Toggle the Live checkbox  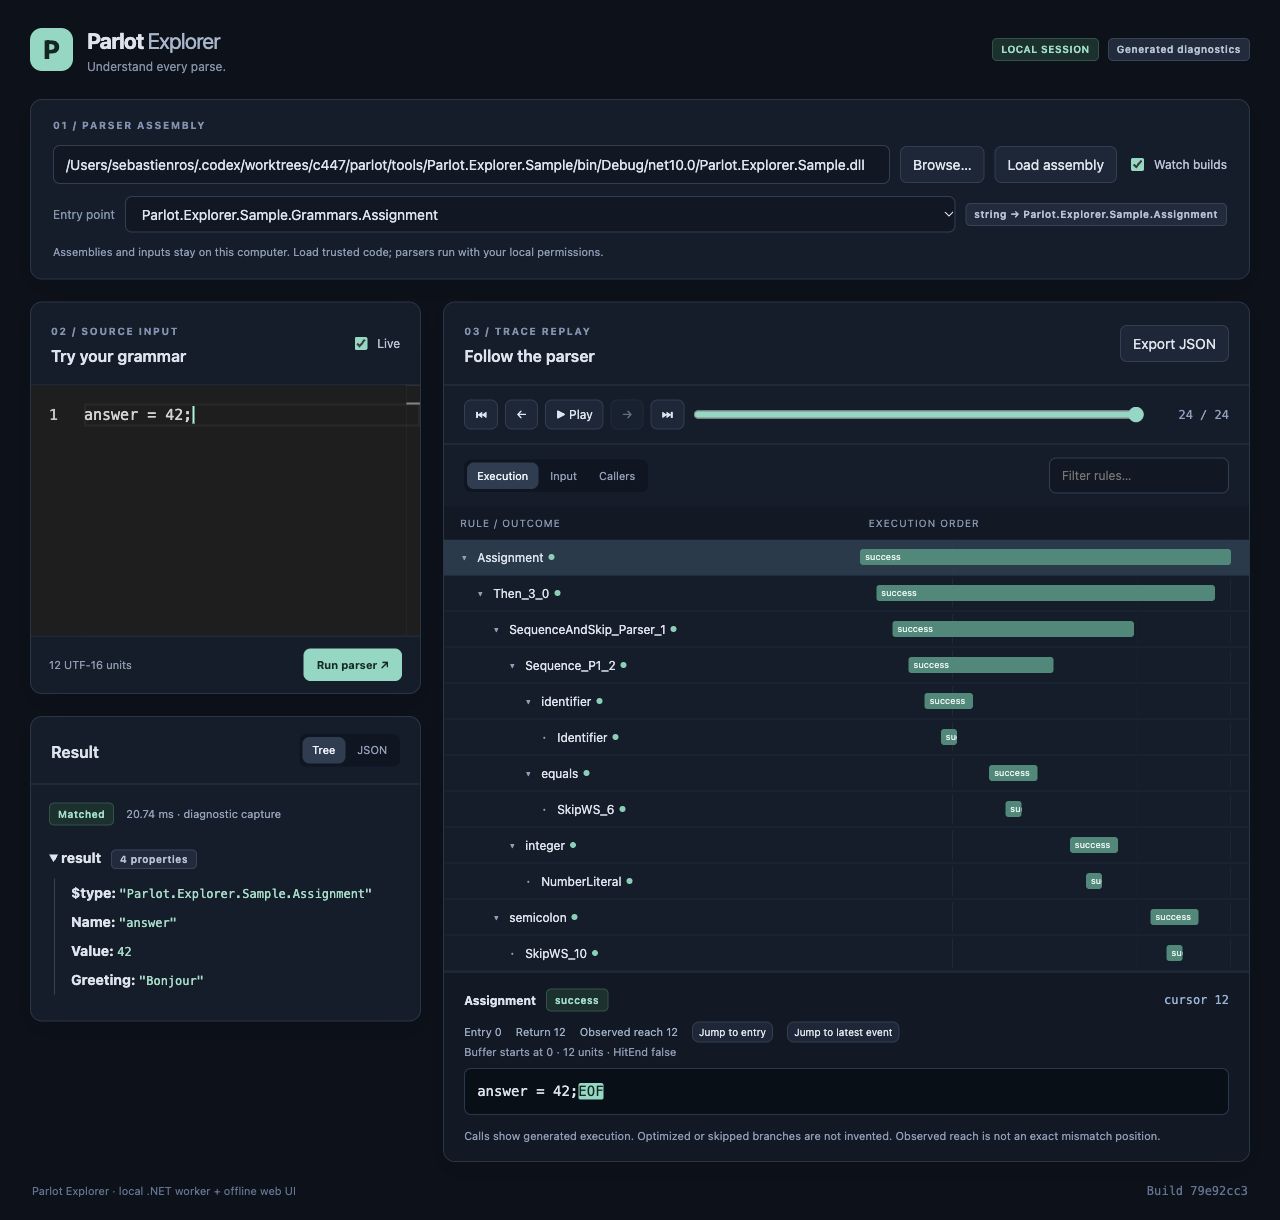point(361,344)
